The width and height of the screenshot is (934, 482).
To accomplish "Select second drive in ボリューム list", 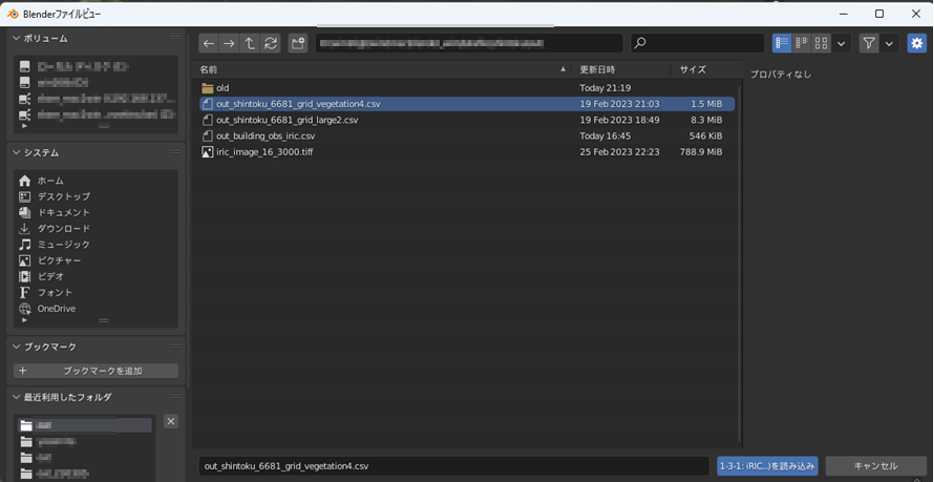I will click(x=95, y=82).
